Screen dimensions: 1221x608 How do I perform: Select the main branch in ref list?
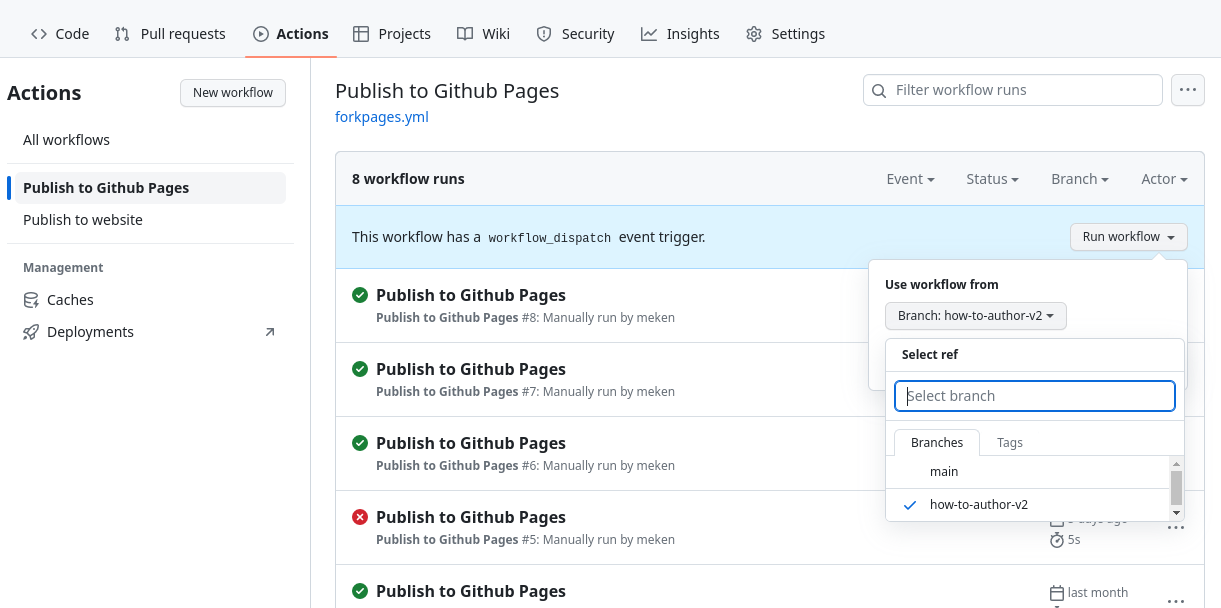tap(943, 472)
